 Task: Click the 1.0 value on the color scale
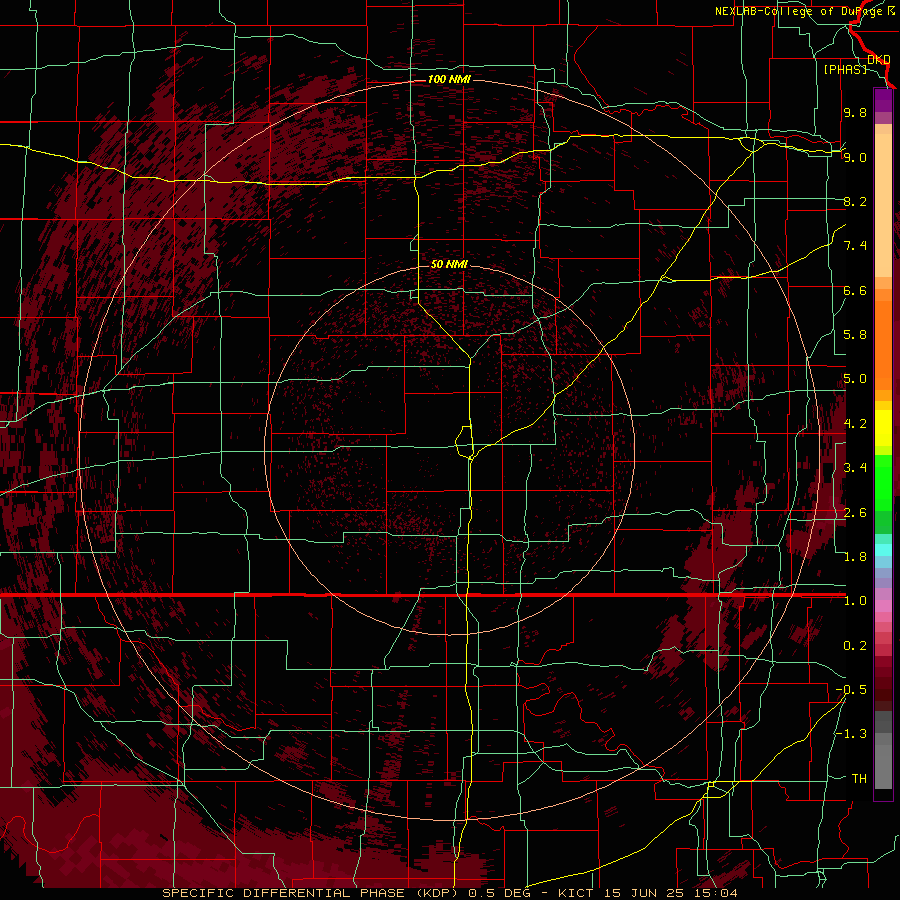855,601
